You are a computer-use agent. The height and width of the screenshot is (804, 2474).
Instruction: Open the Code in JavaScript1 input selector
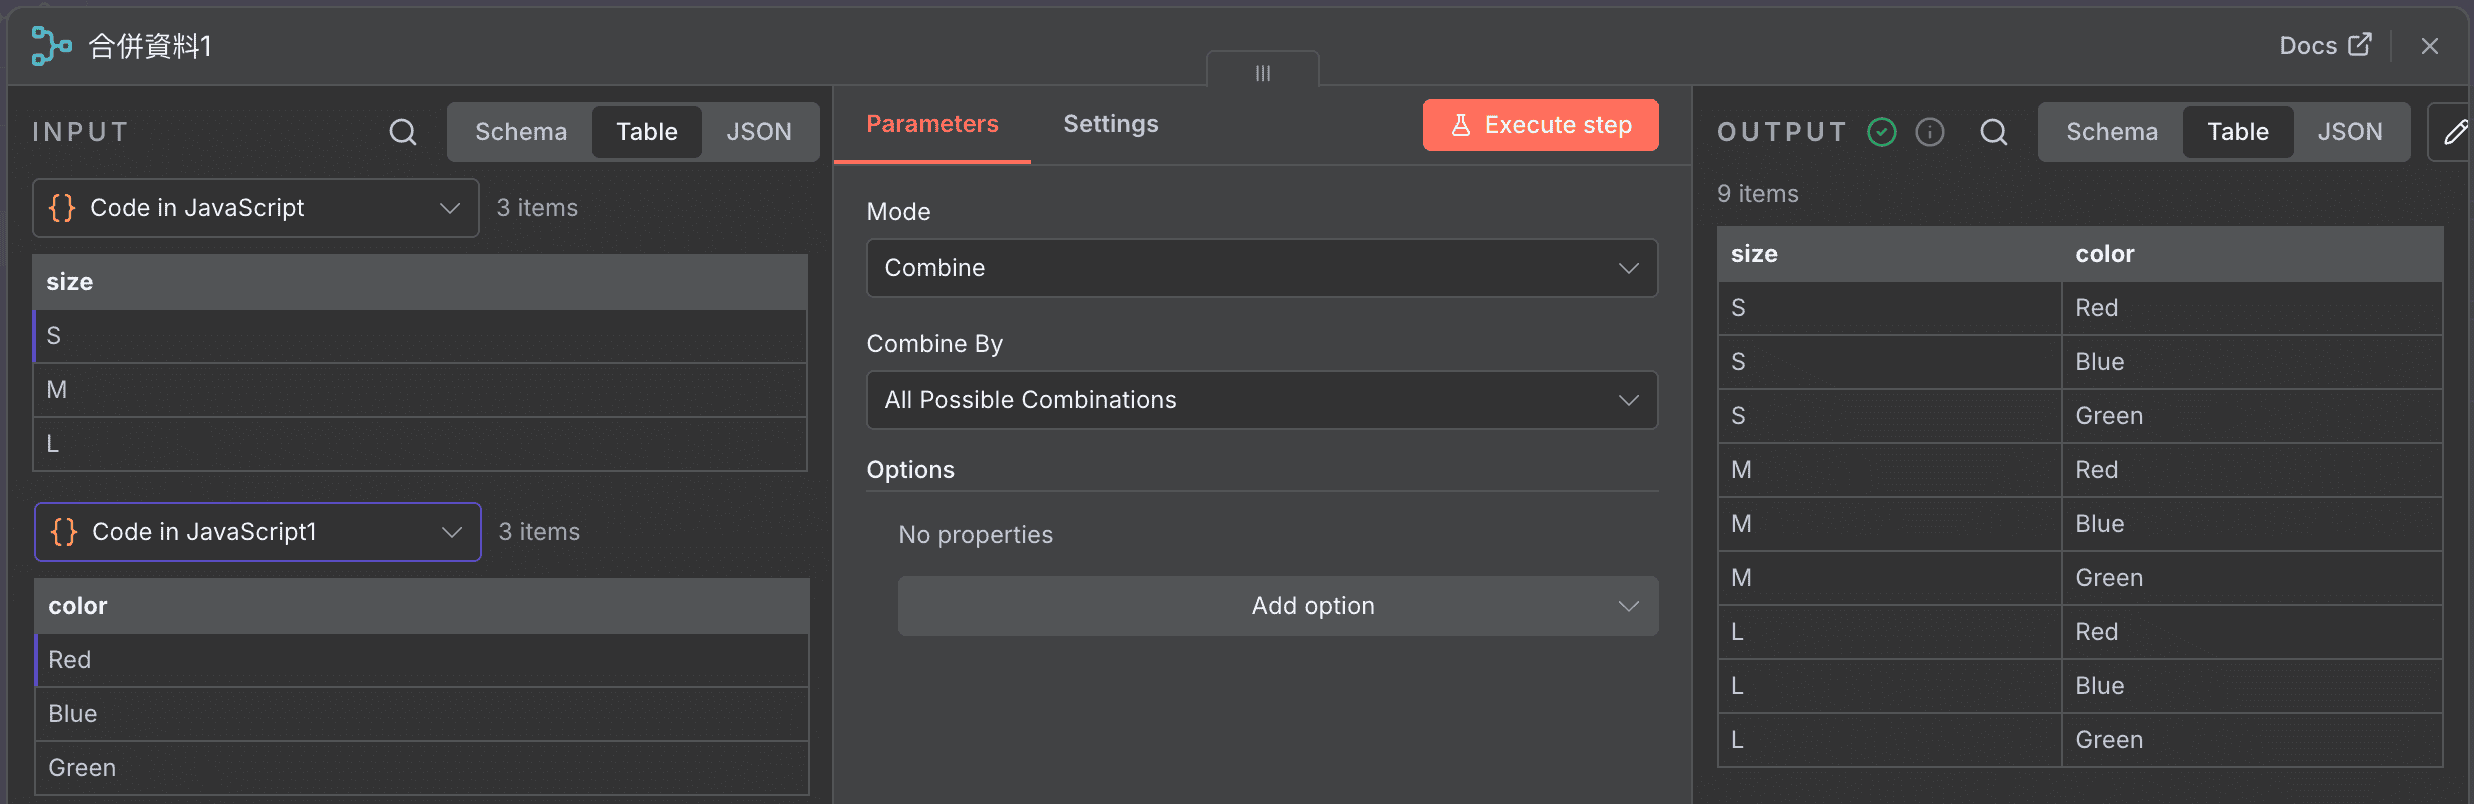pyautogui.click(x=258, y=532)
